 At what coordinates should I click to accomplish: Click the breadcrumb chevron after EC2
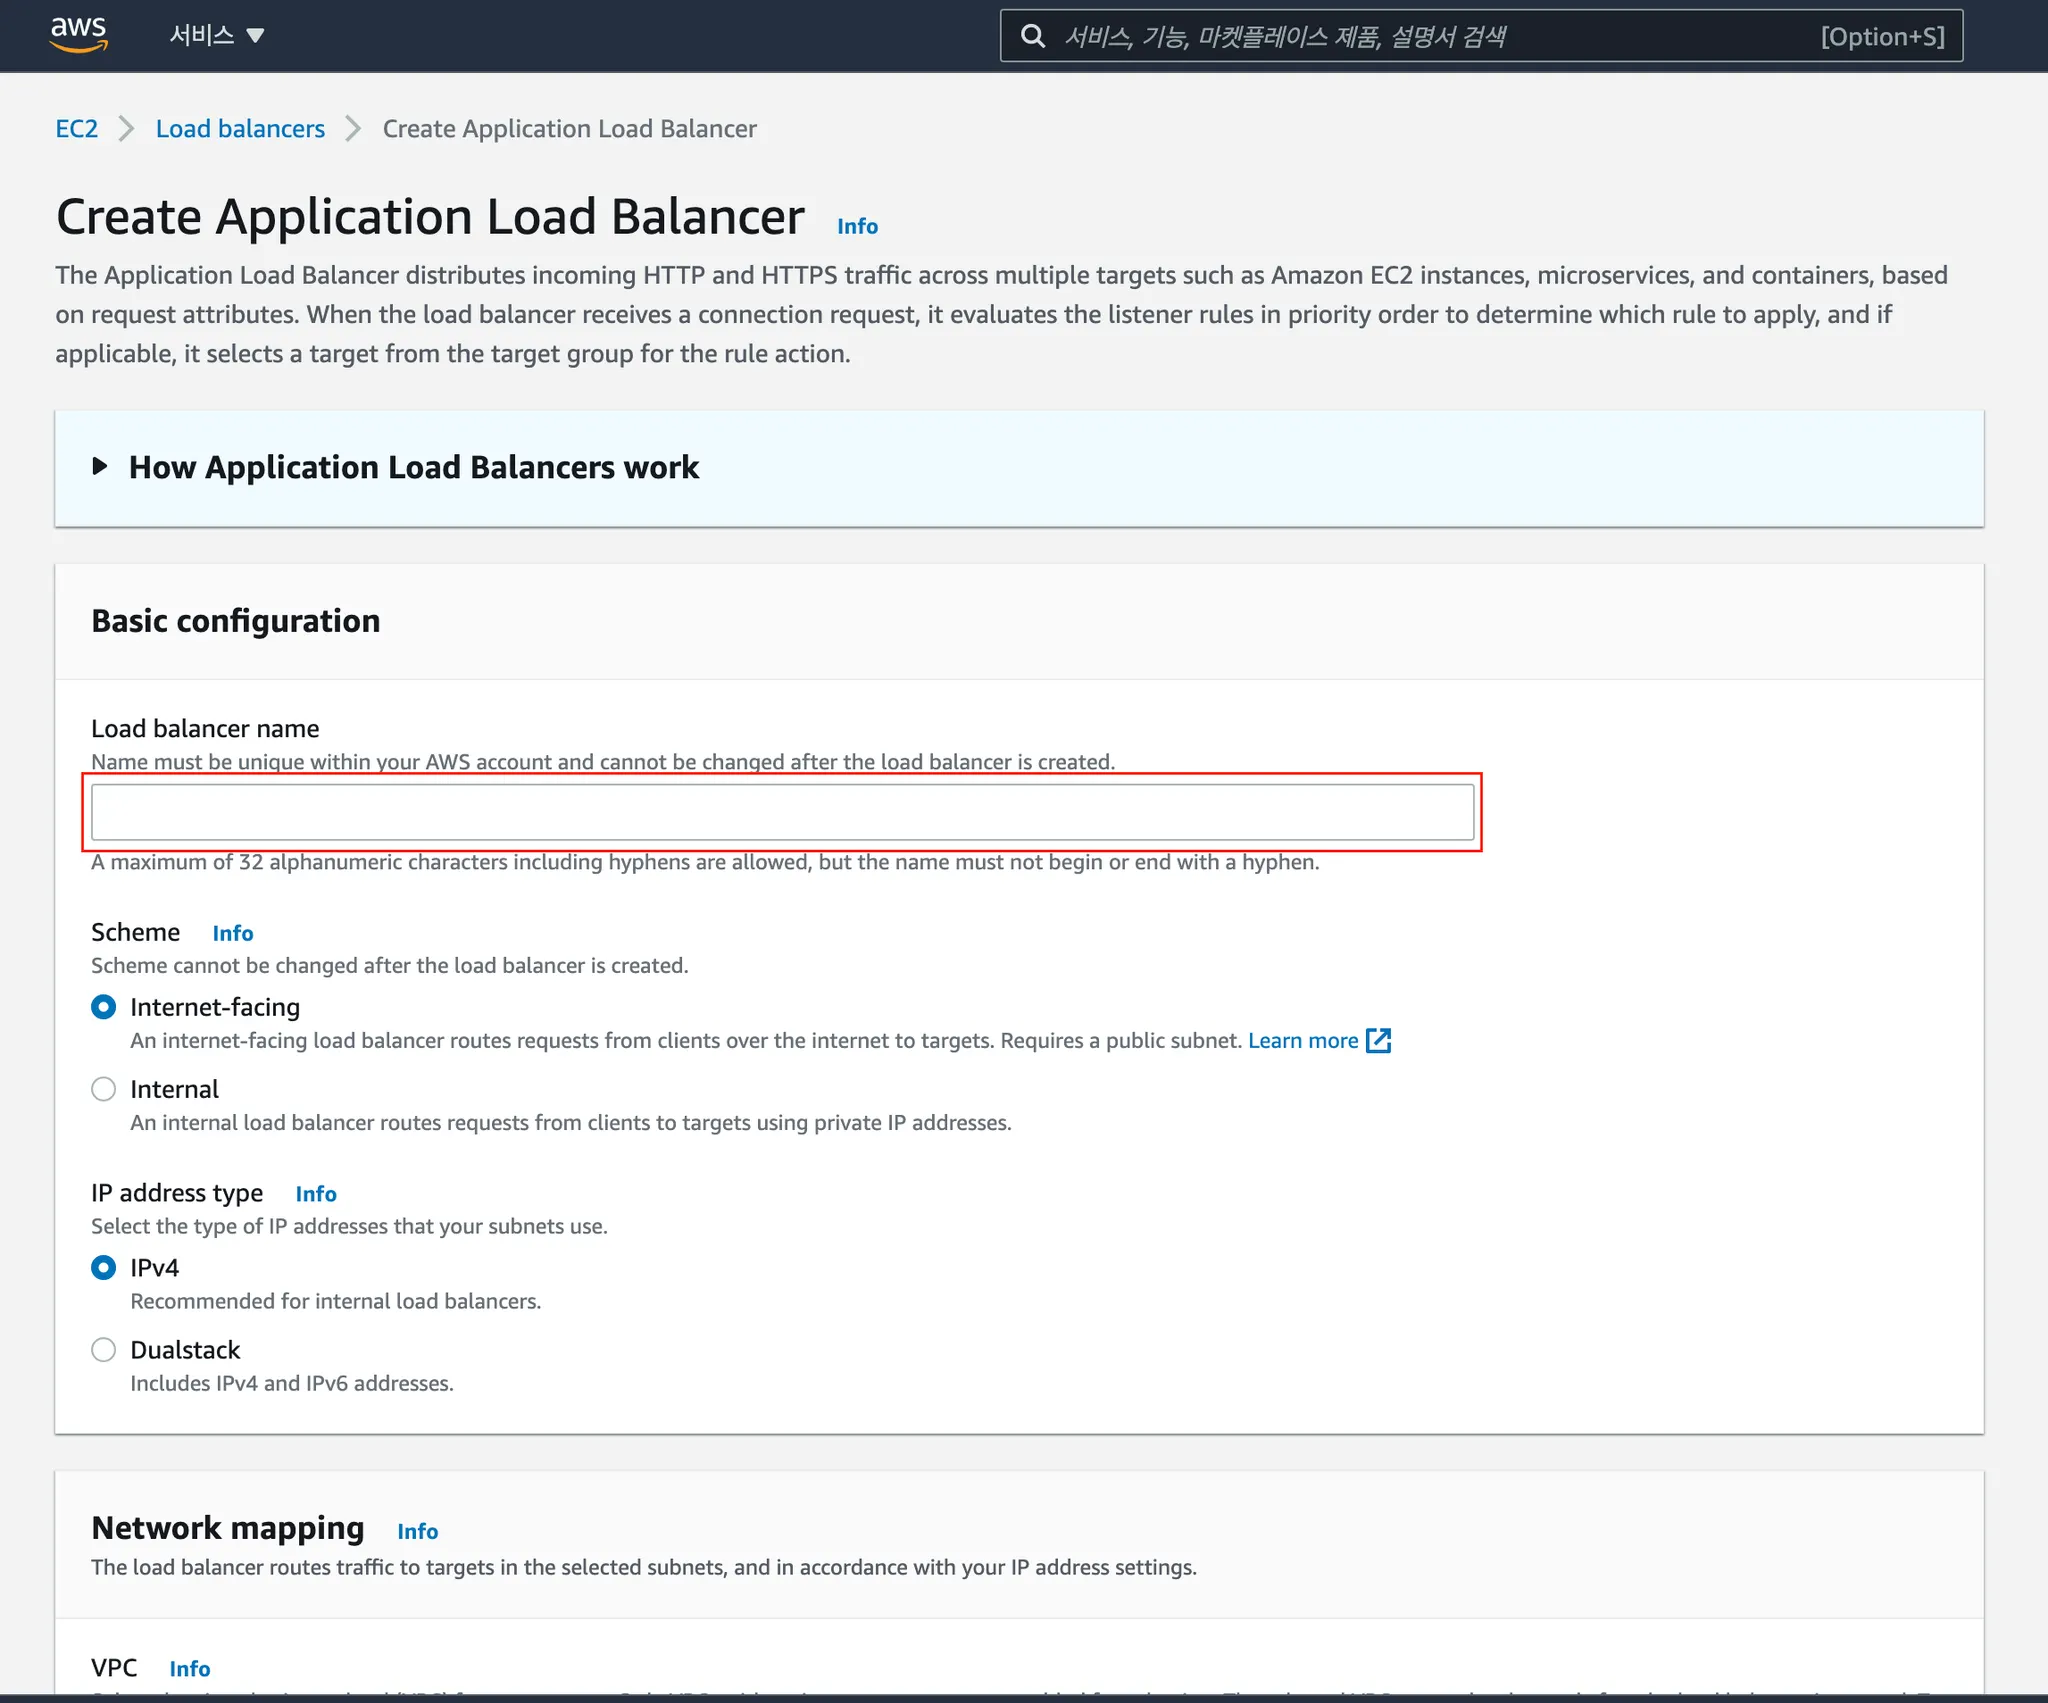[x=126, y=129]
